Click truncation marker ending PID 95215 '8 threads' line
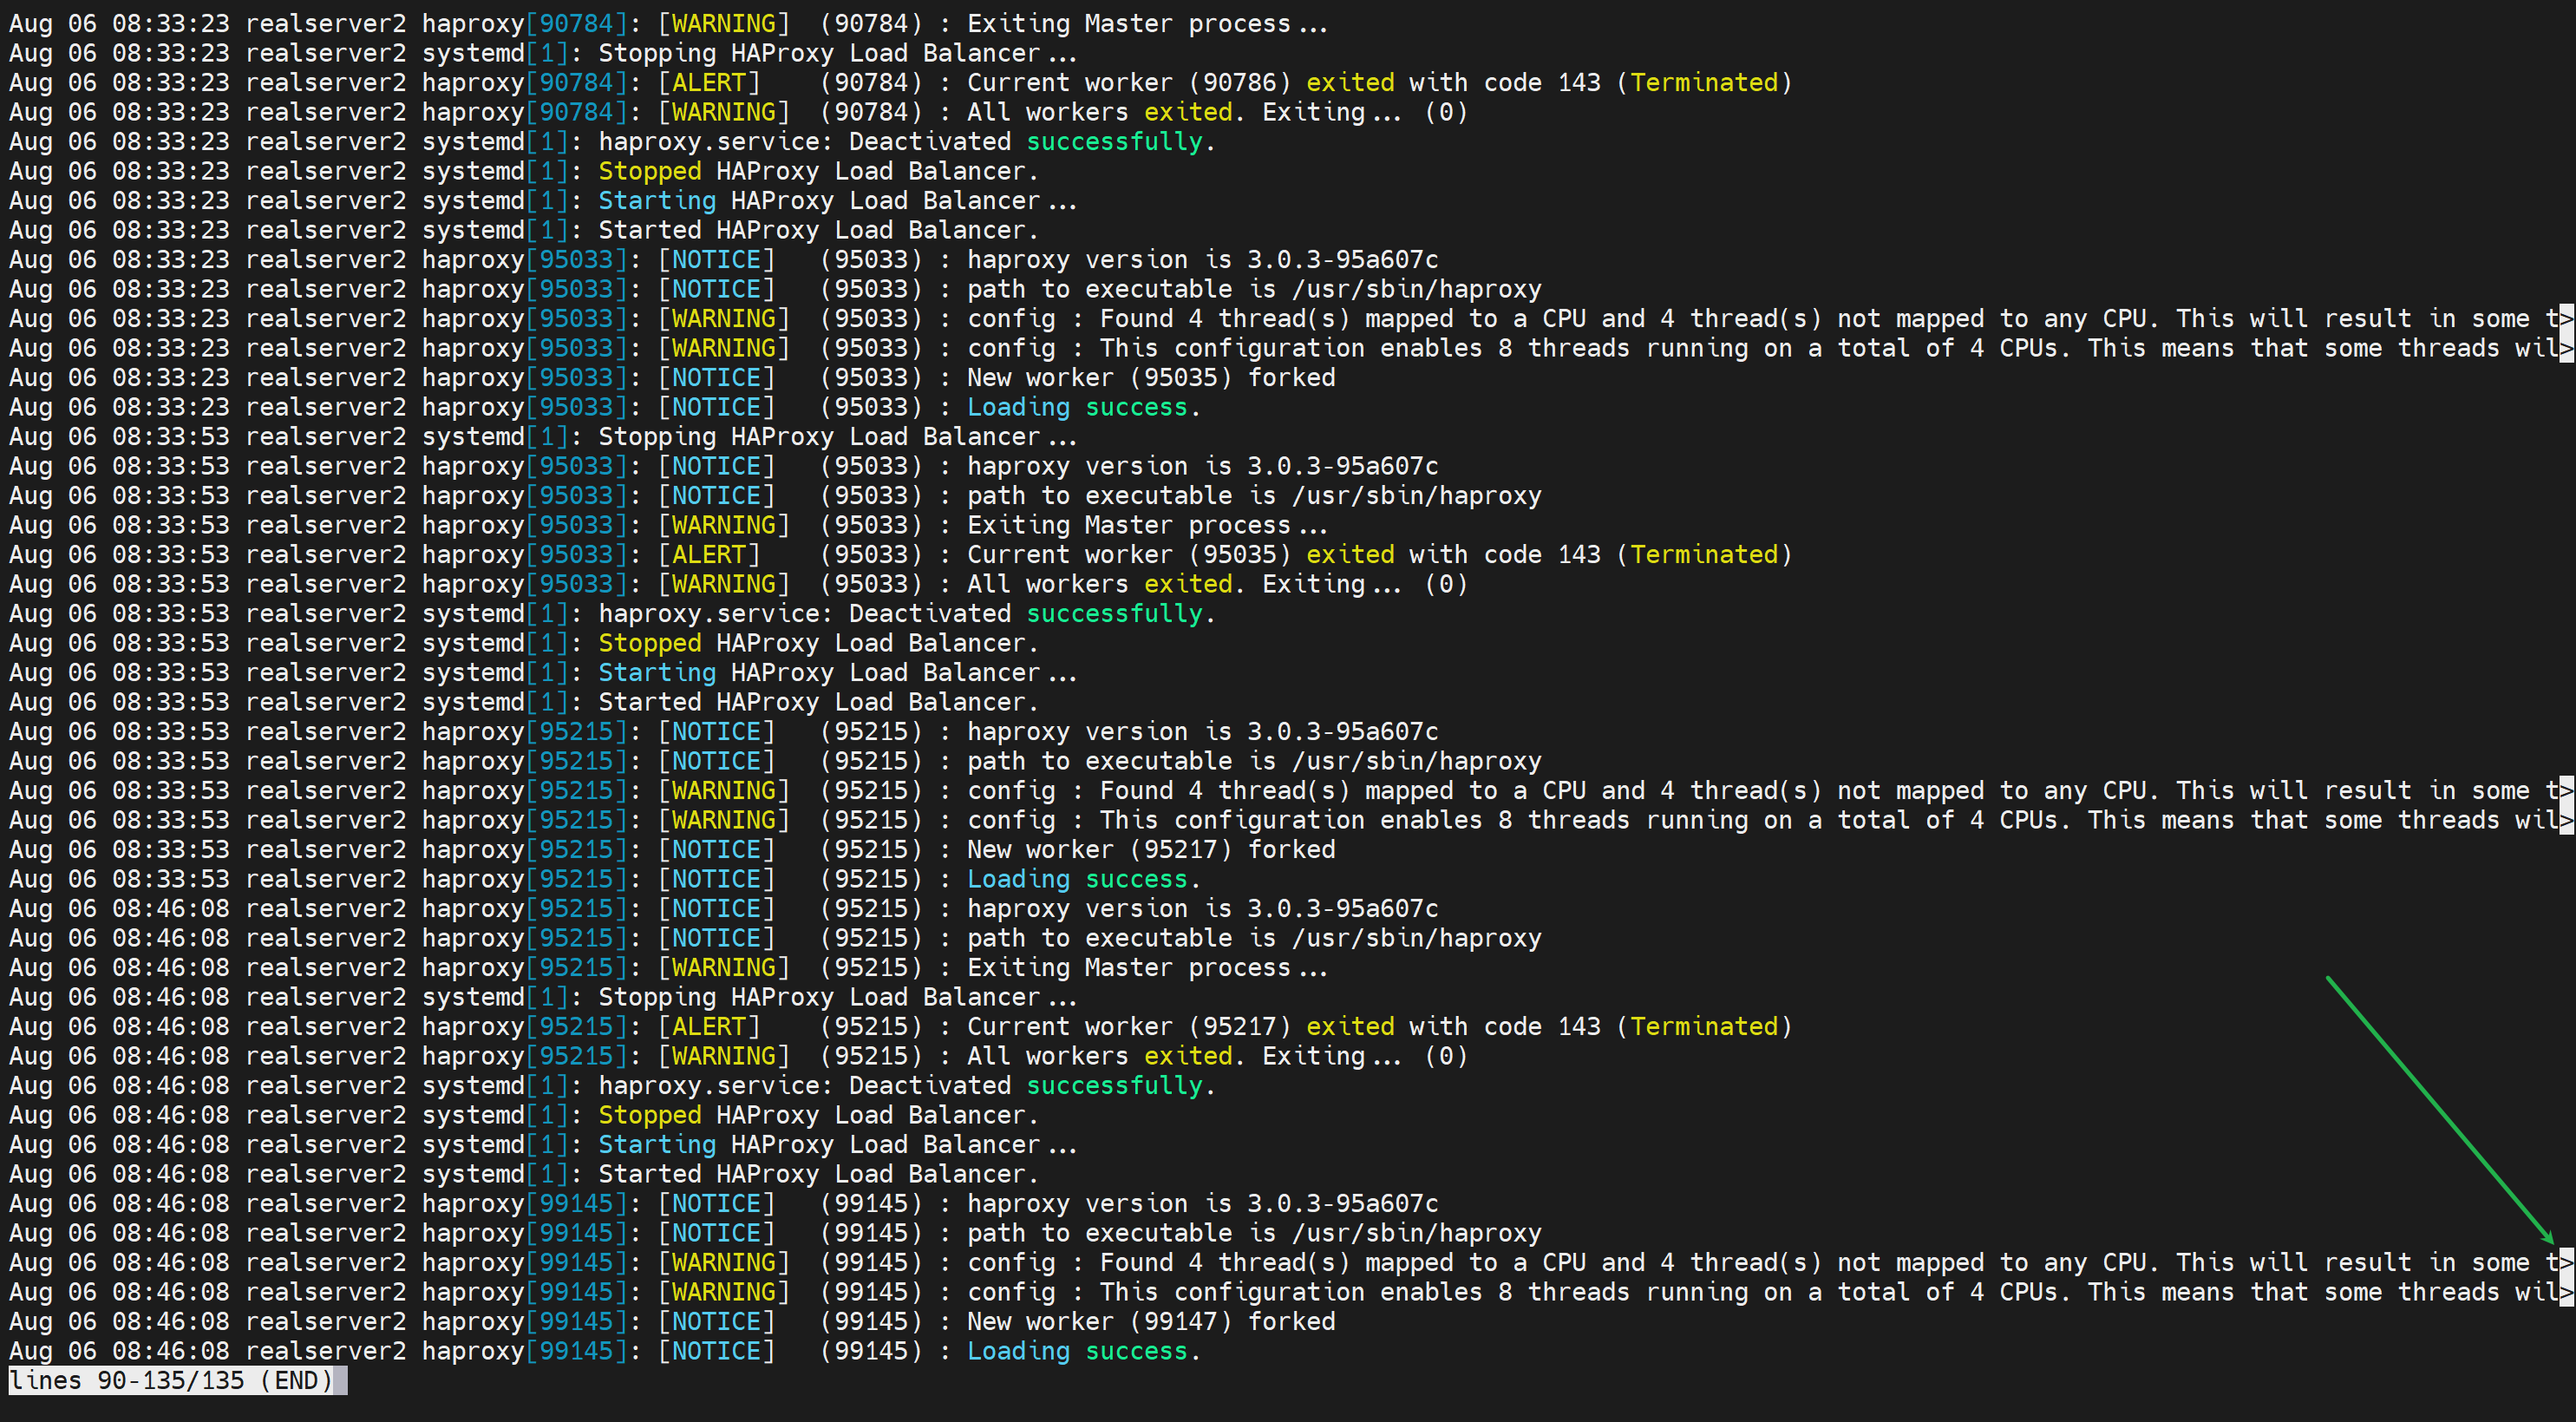 [x=2566, y=820]
